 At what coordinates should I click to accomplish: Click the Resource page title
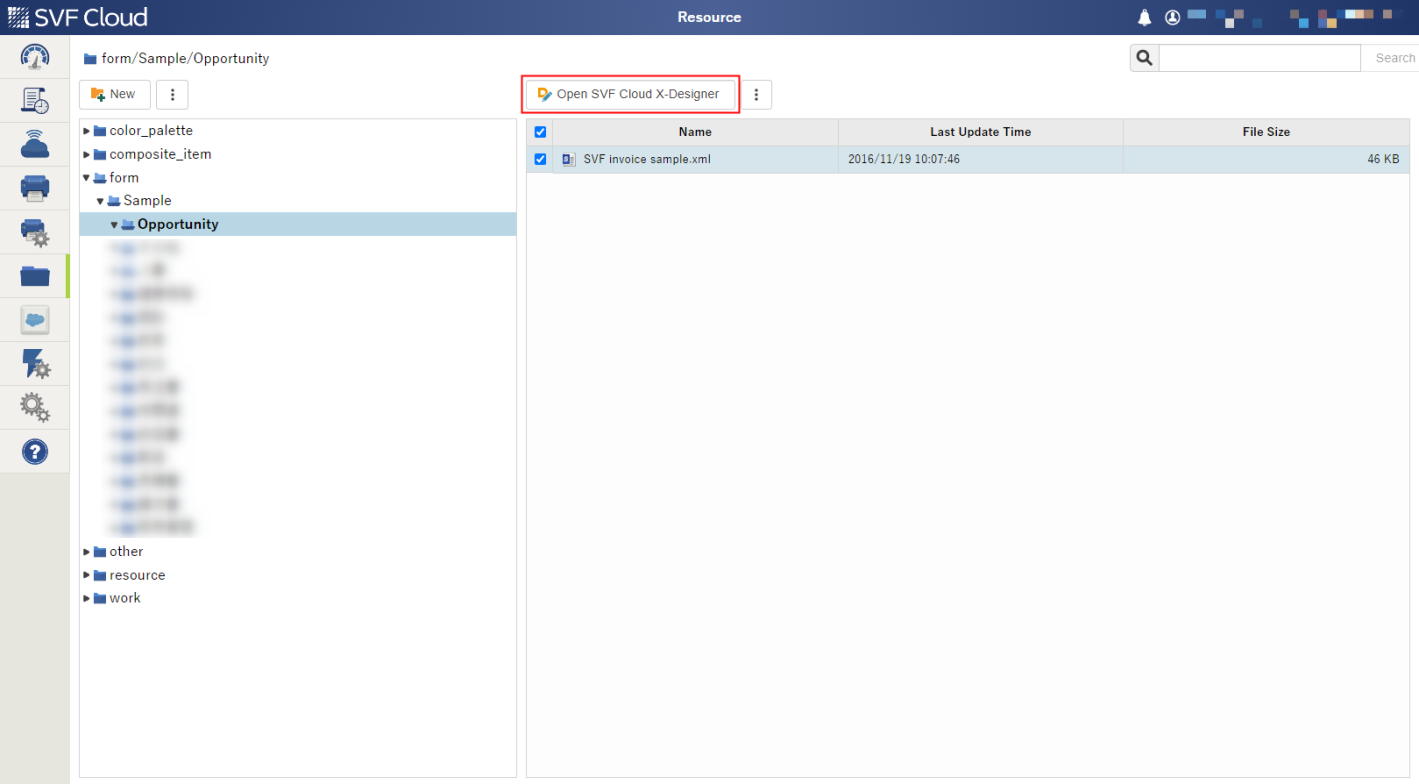pyautogui.click(x=709, y=17)
